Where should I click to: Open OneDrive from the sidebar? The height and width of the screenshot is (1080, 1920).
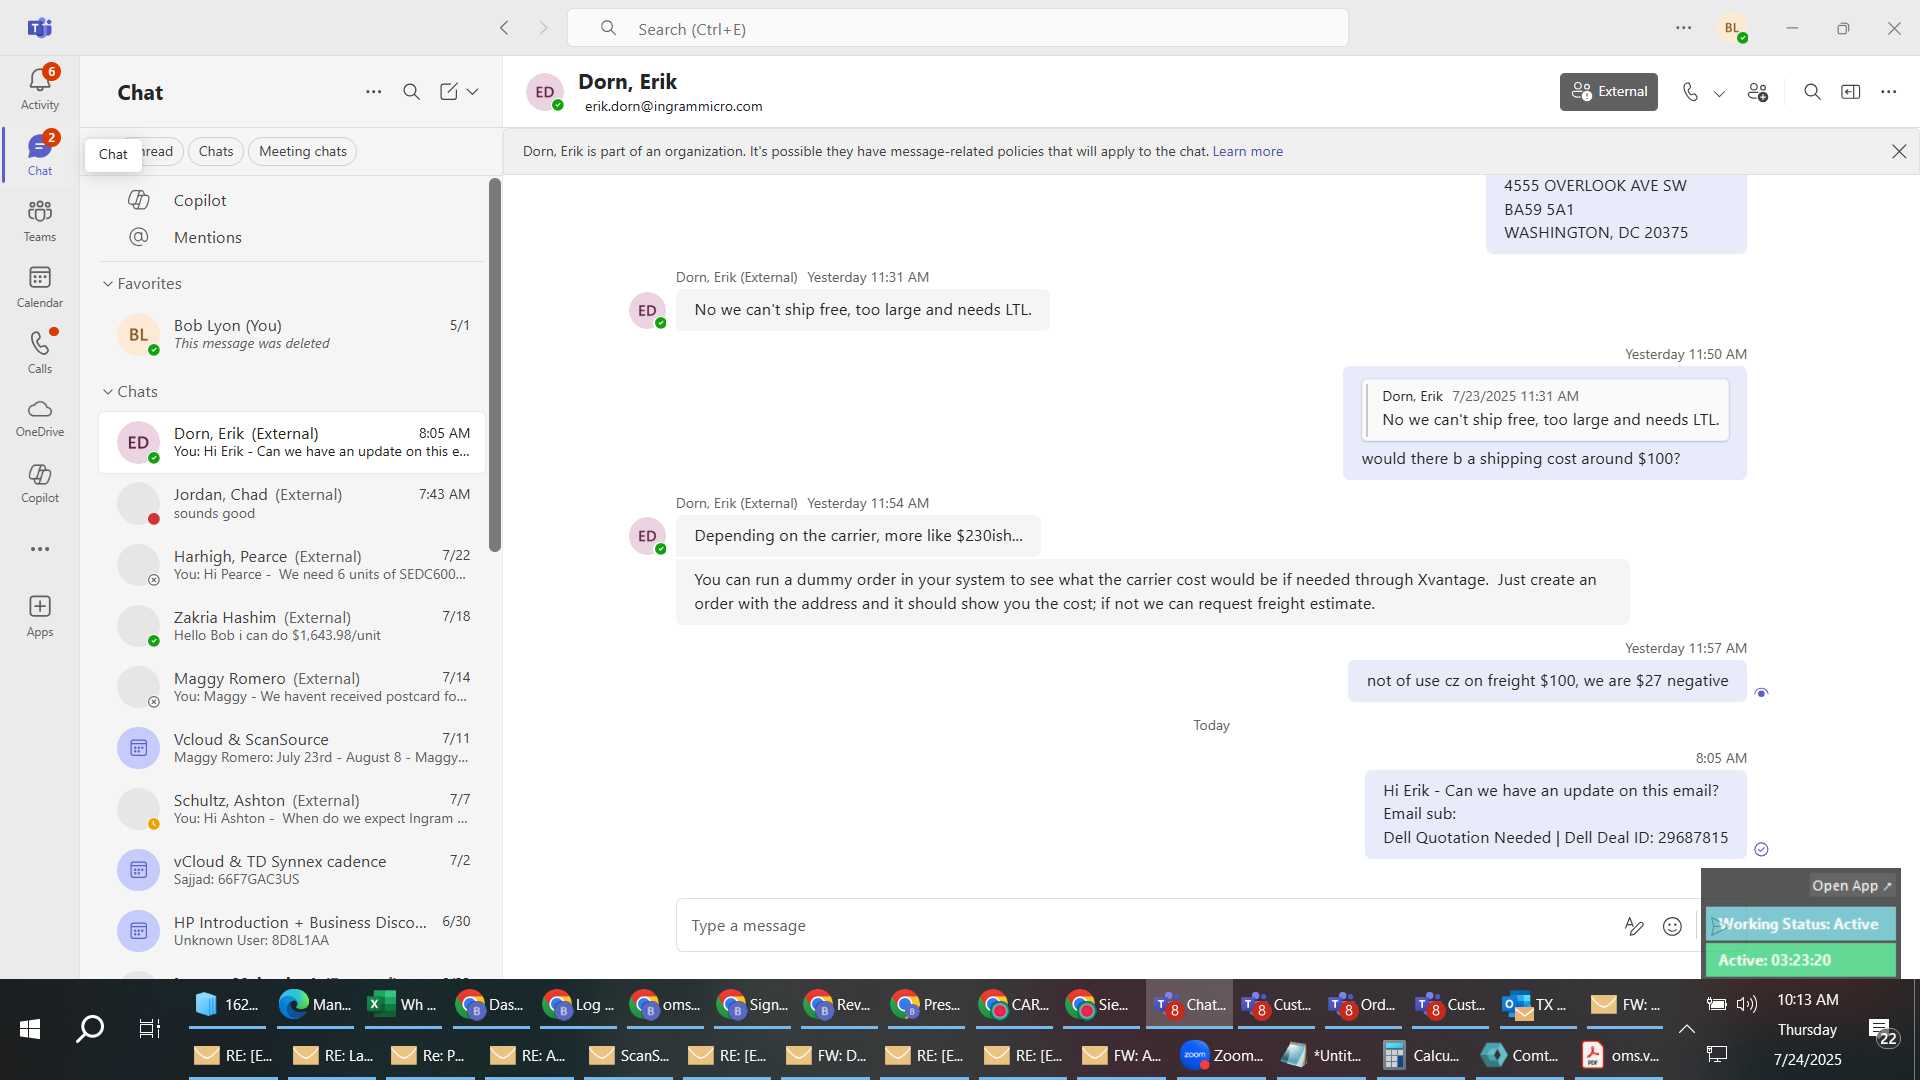40,418
